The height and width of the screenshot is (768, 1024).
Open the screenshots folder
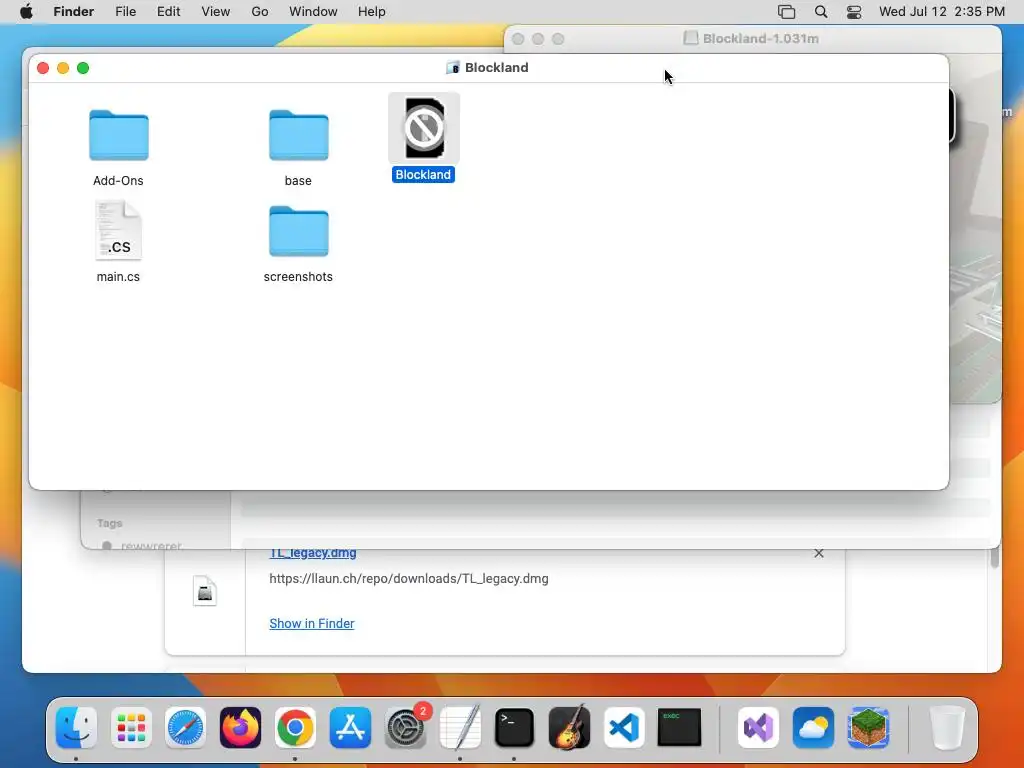298,231
